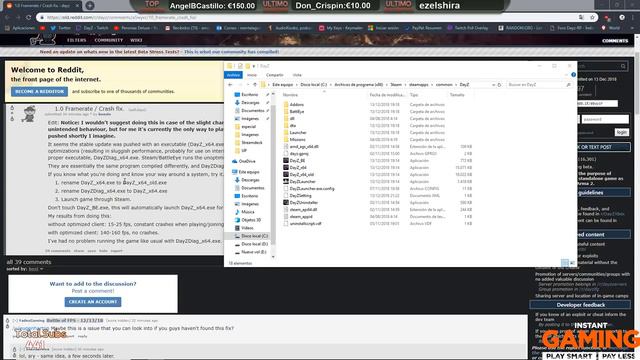Open recent locations dropdown arrow

tap(248, 85)
